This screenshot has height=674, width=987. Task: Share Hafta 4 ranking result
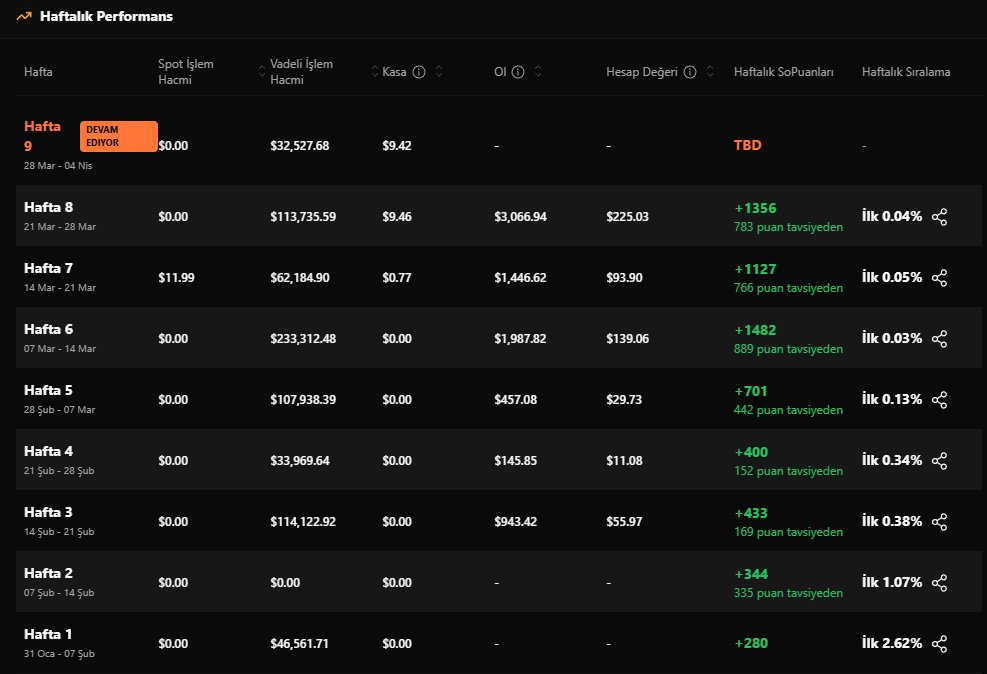point(939,461)
